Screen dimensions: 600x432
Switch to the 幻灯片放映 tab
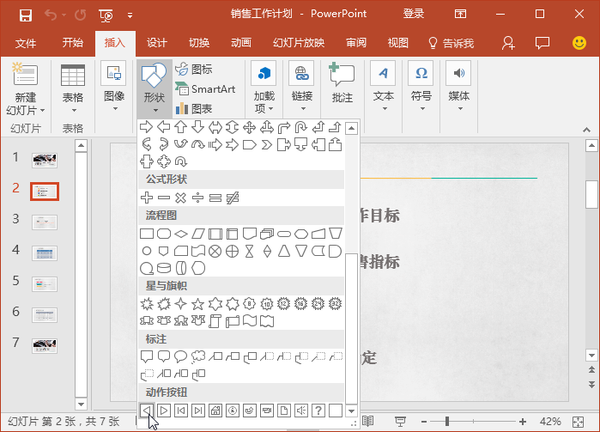299,43
